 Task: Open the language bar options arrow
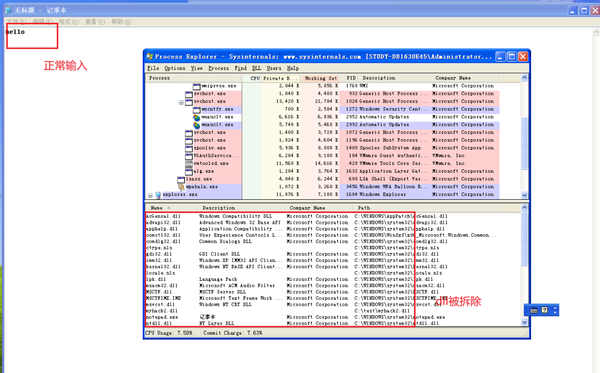pyautogui.click(x=555, y=310)
